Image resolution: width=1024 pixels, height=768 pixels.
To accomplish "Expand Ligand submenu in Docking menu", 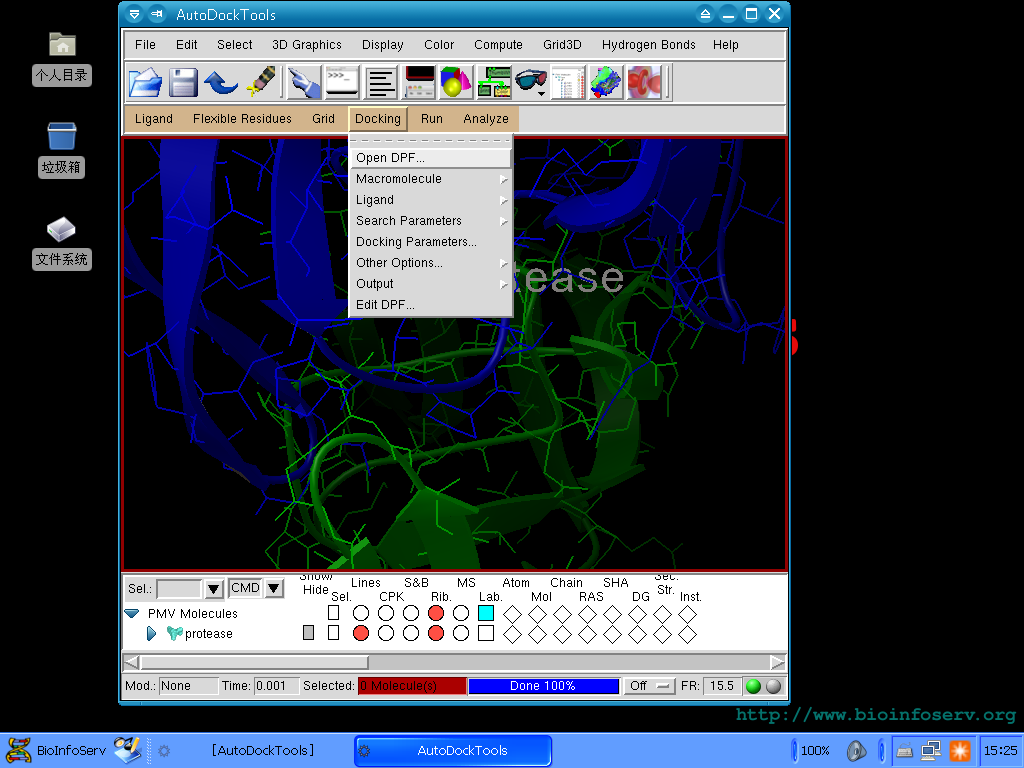I will point(431,200).
